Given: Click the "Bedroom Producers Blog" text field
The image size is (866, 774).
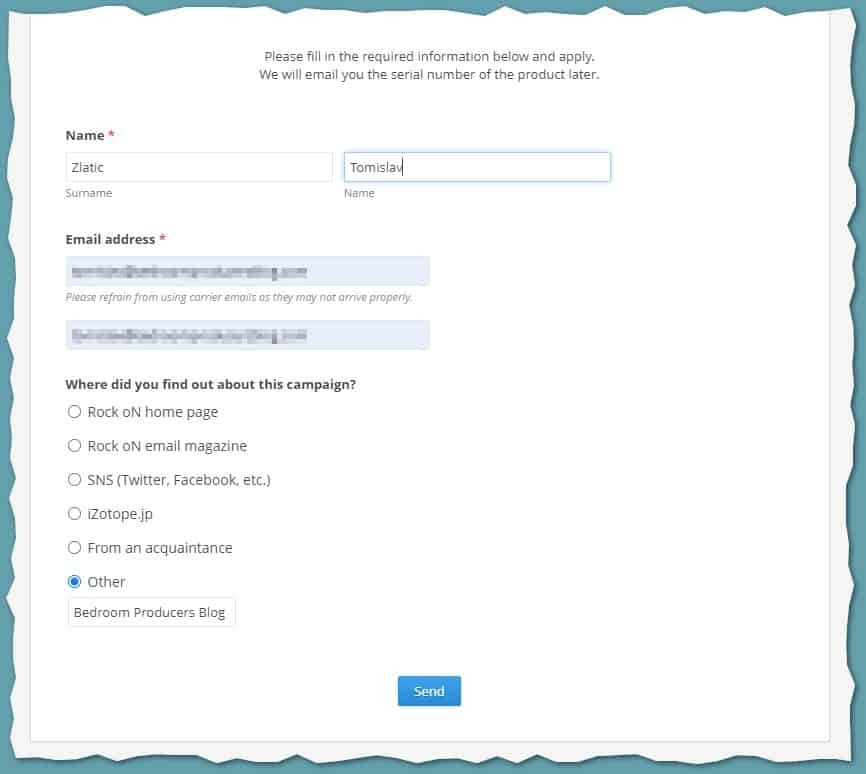Looking at the screenshot, I should click(151, 613).
